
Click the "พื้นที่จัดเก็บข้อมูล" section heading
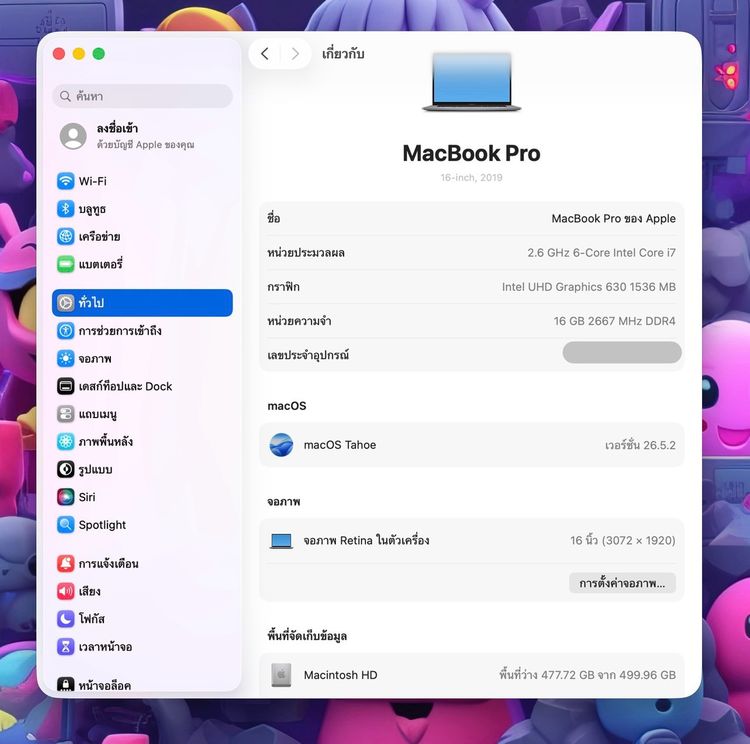click(307, 636)
